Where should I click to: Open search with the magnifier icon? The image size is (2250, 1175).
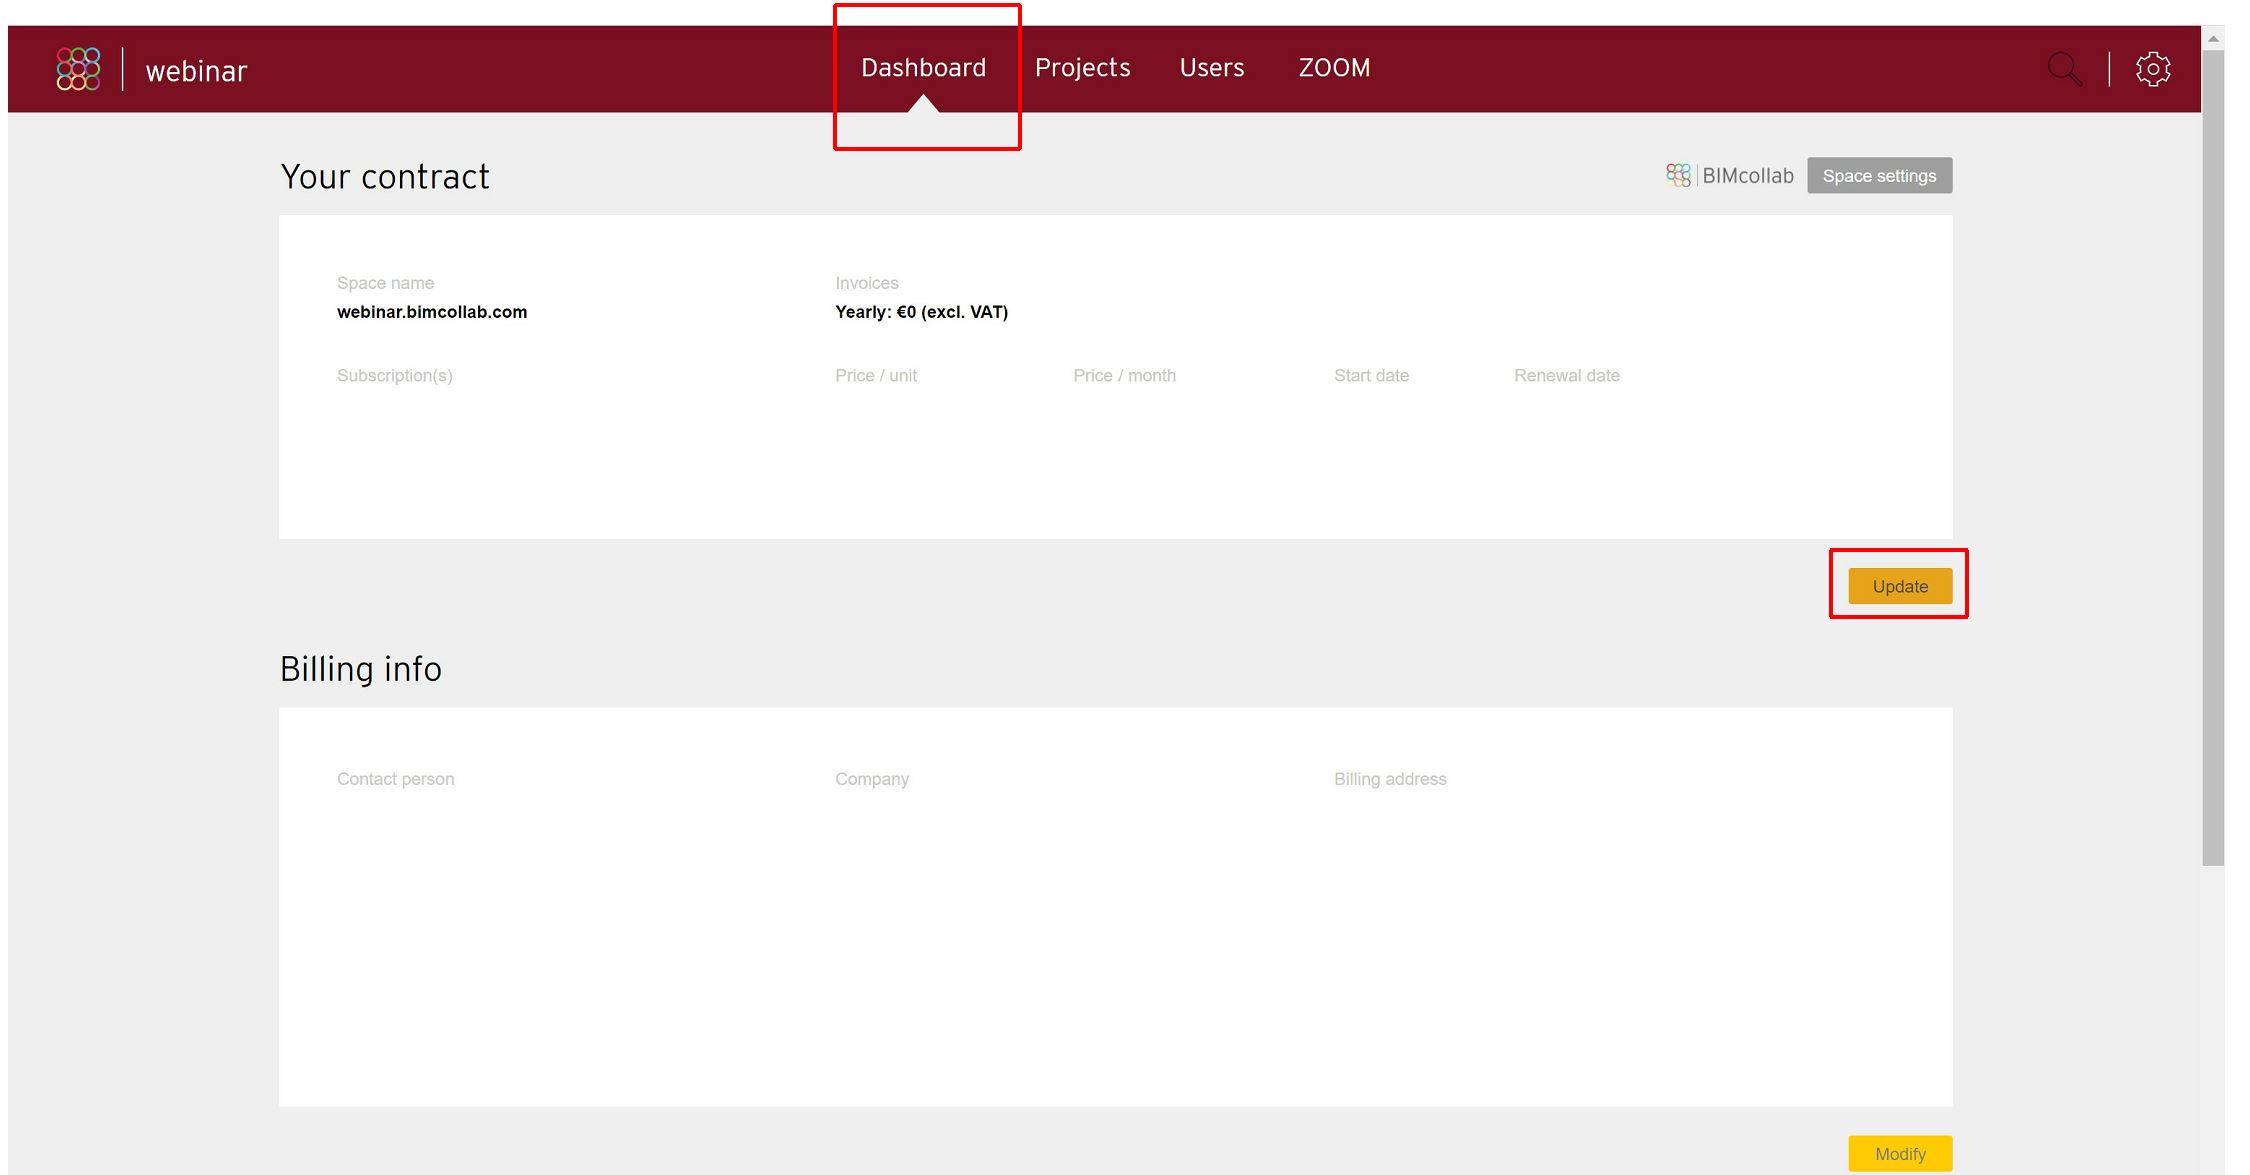[x=2064, y=69]
